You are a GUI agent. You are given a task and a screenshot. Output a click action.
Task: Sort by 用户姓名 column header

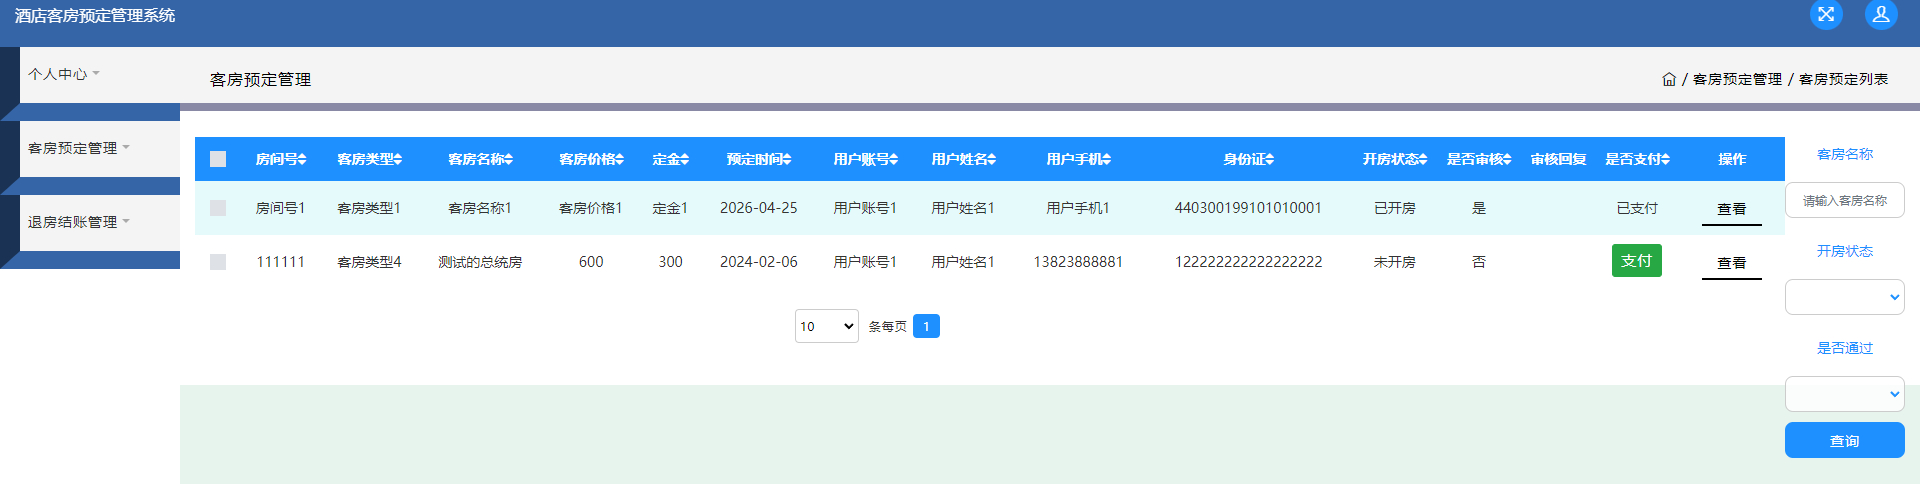click(x=963, y=159)
